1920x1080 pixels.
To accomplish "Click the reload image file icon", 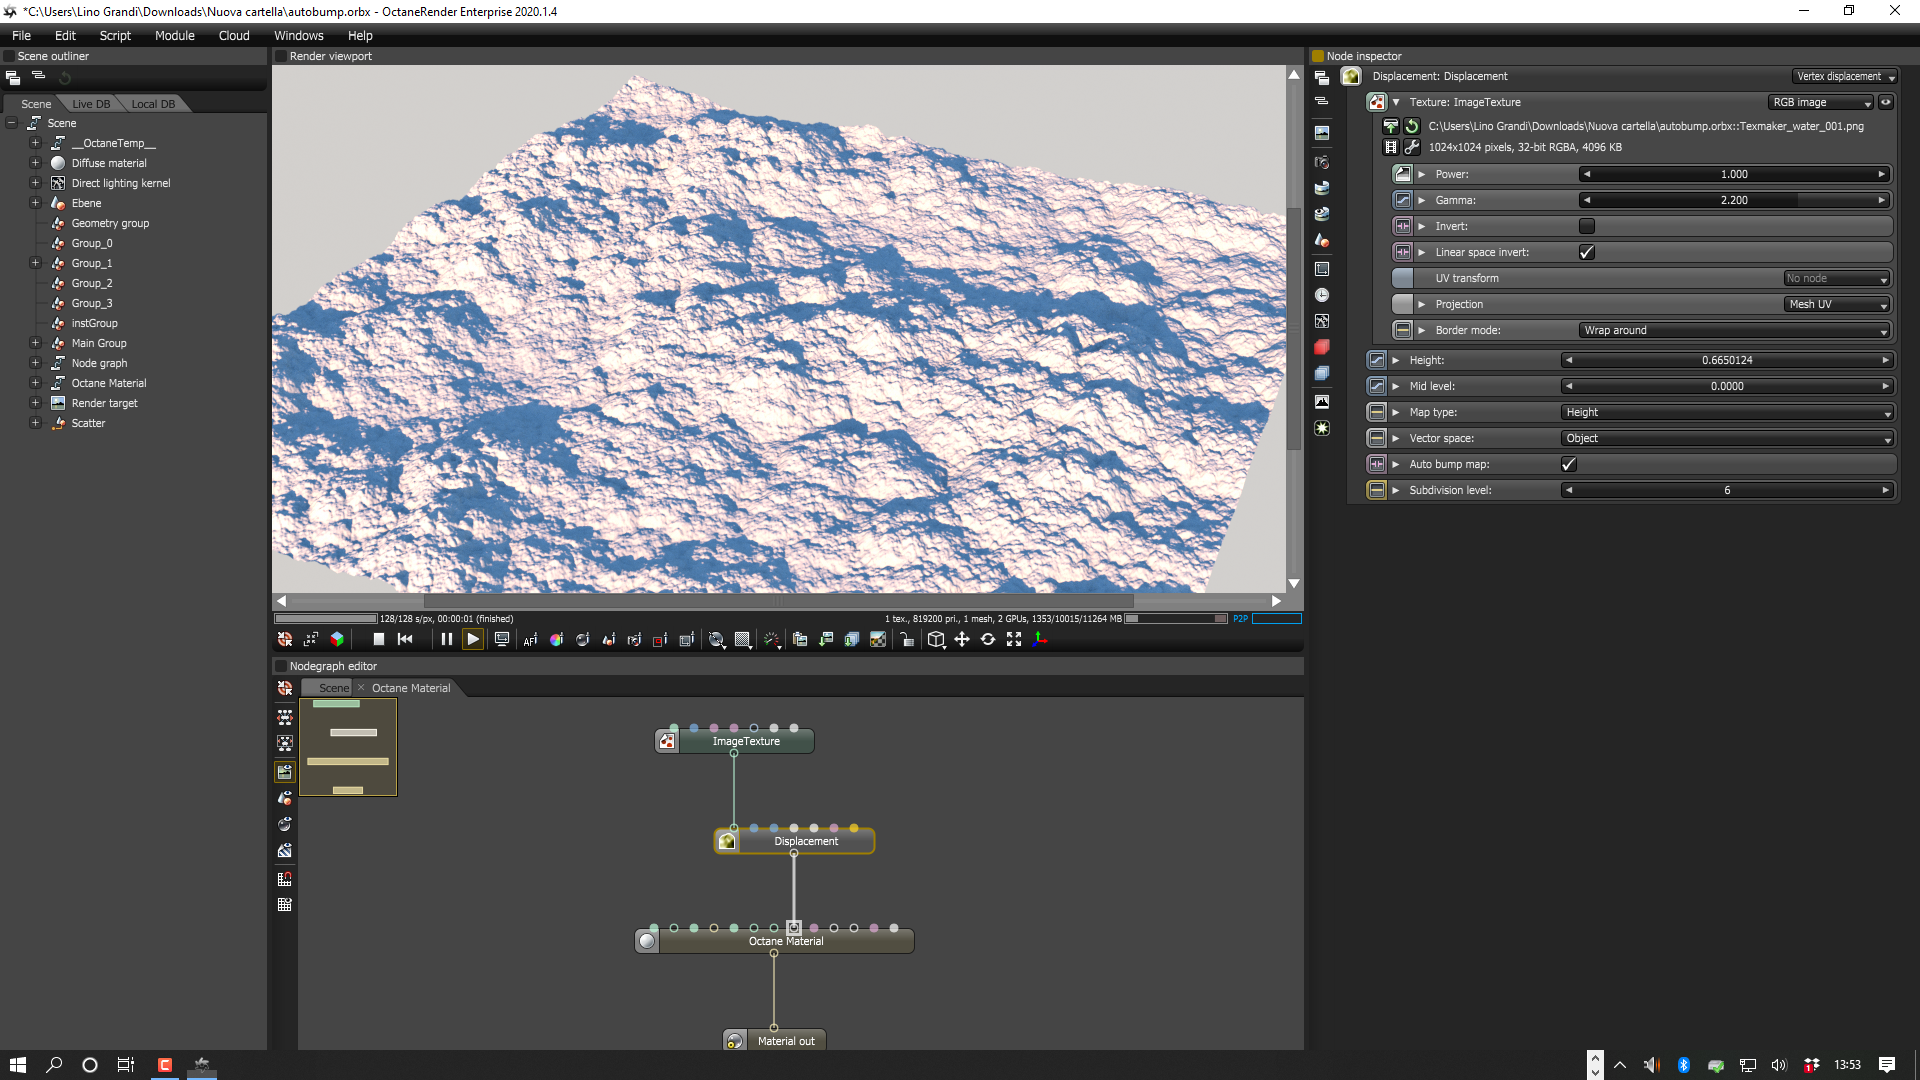I will pyautogui.click(x=1412, y=126).
